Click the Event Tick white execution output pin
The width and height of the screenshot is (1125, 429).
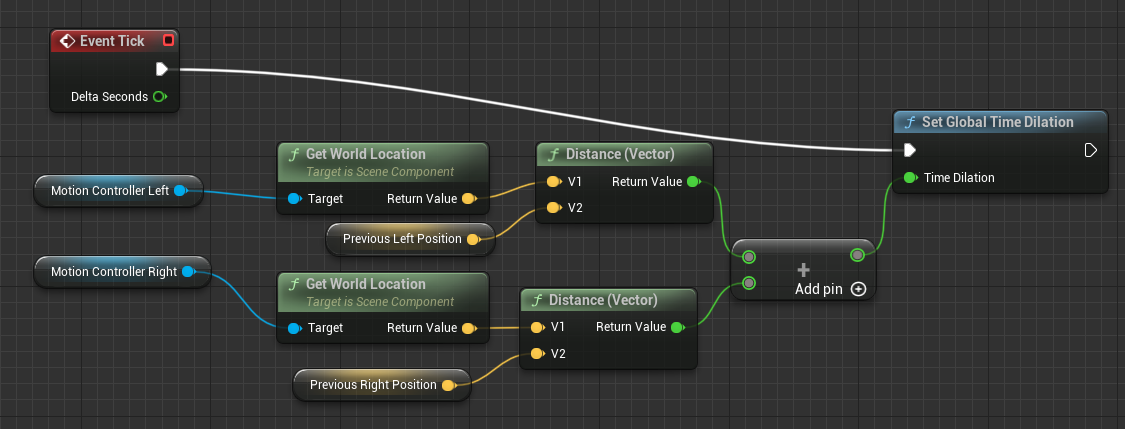pyautogui.click(x=162, y=69)
